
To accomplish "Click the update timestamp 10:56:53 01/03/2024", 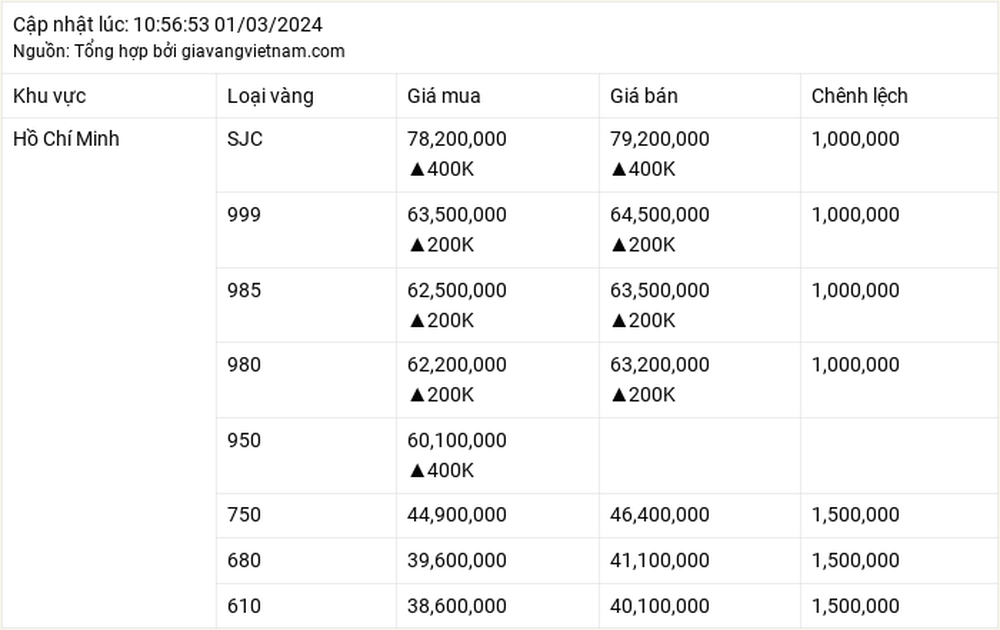I will 228,25.
